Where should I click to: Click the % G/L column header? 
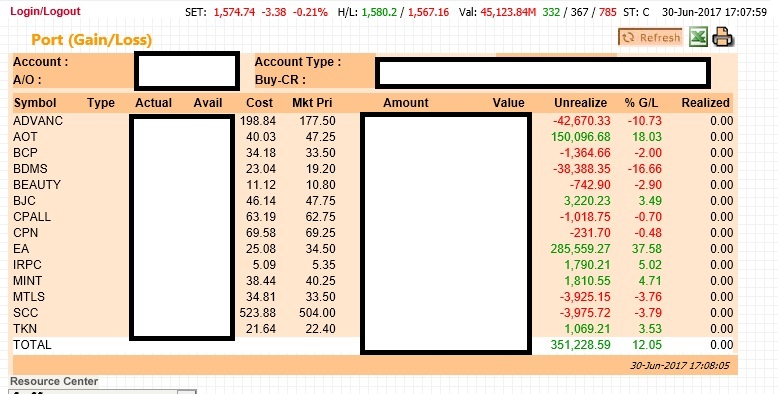point(641,103)
